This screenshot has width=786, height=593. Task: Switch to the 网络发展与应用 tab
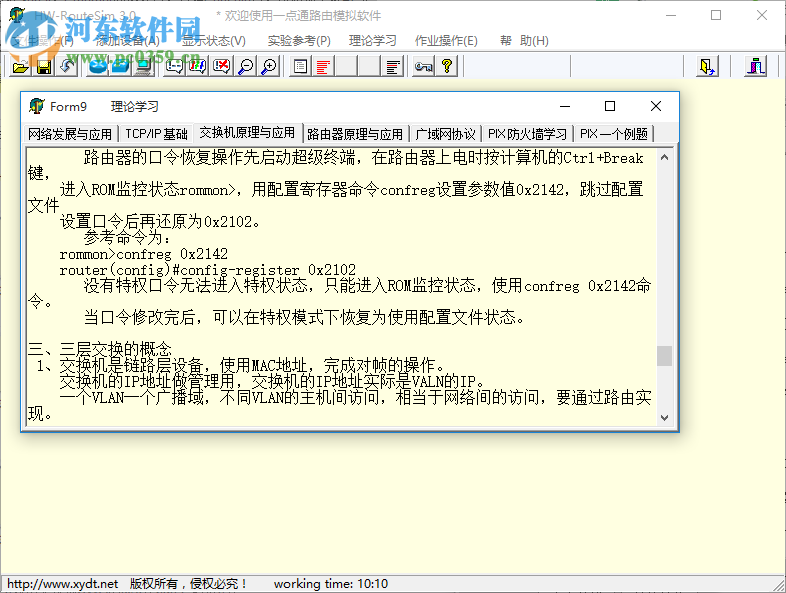[70, 134]
